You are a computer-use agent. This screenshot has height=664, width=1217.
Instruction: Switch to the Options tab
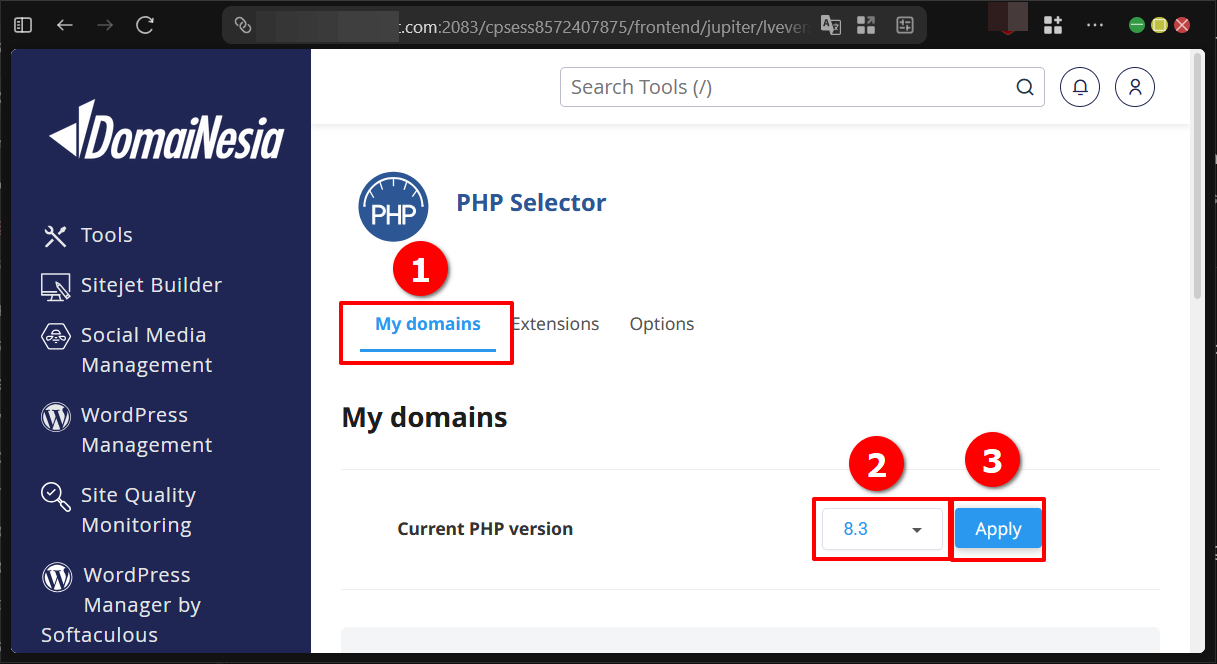[x=661, y=323]
